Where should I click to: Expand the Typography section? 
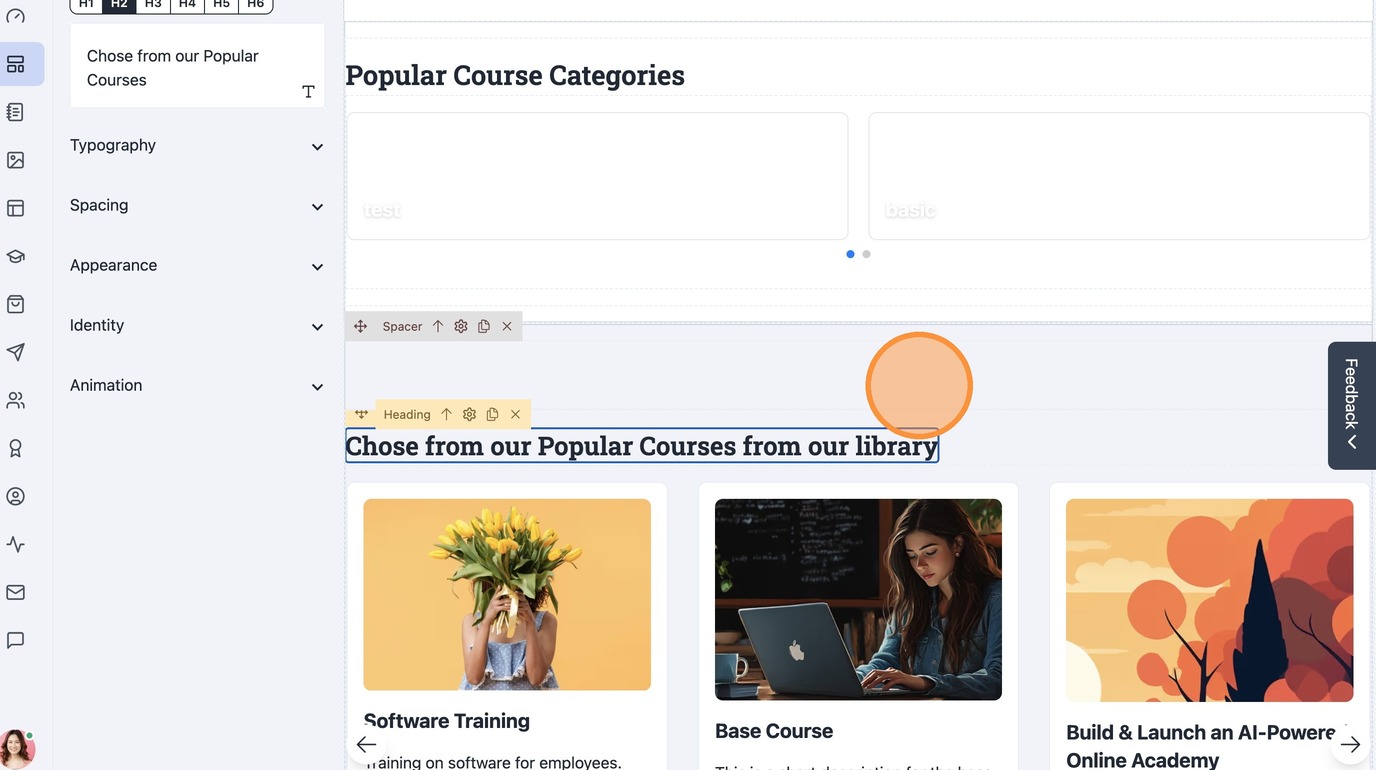[x=197, y=146]
